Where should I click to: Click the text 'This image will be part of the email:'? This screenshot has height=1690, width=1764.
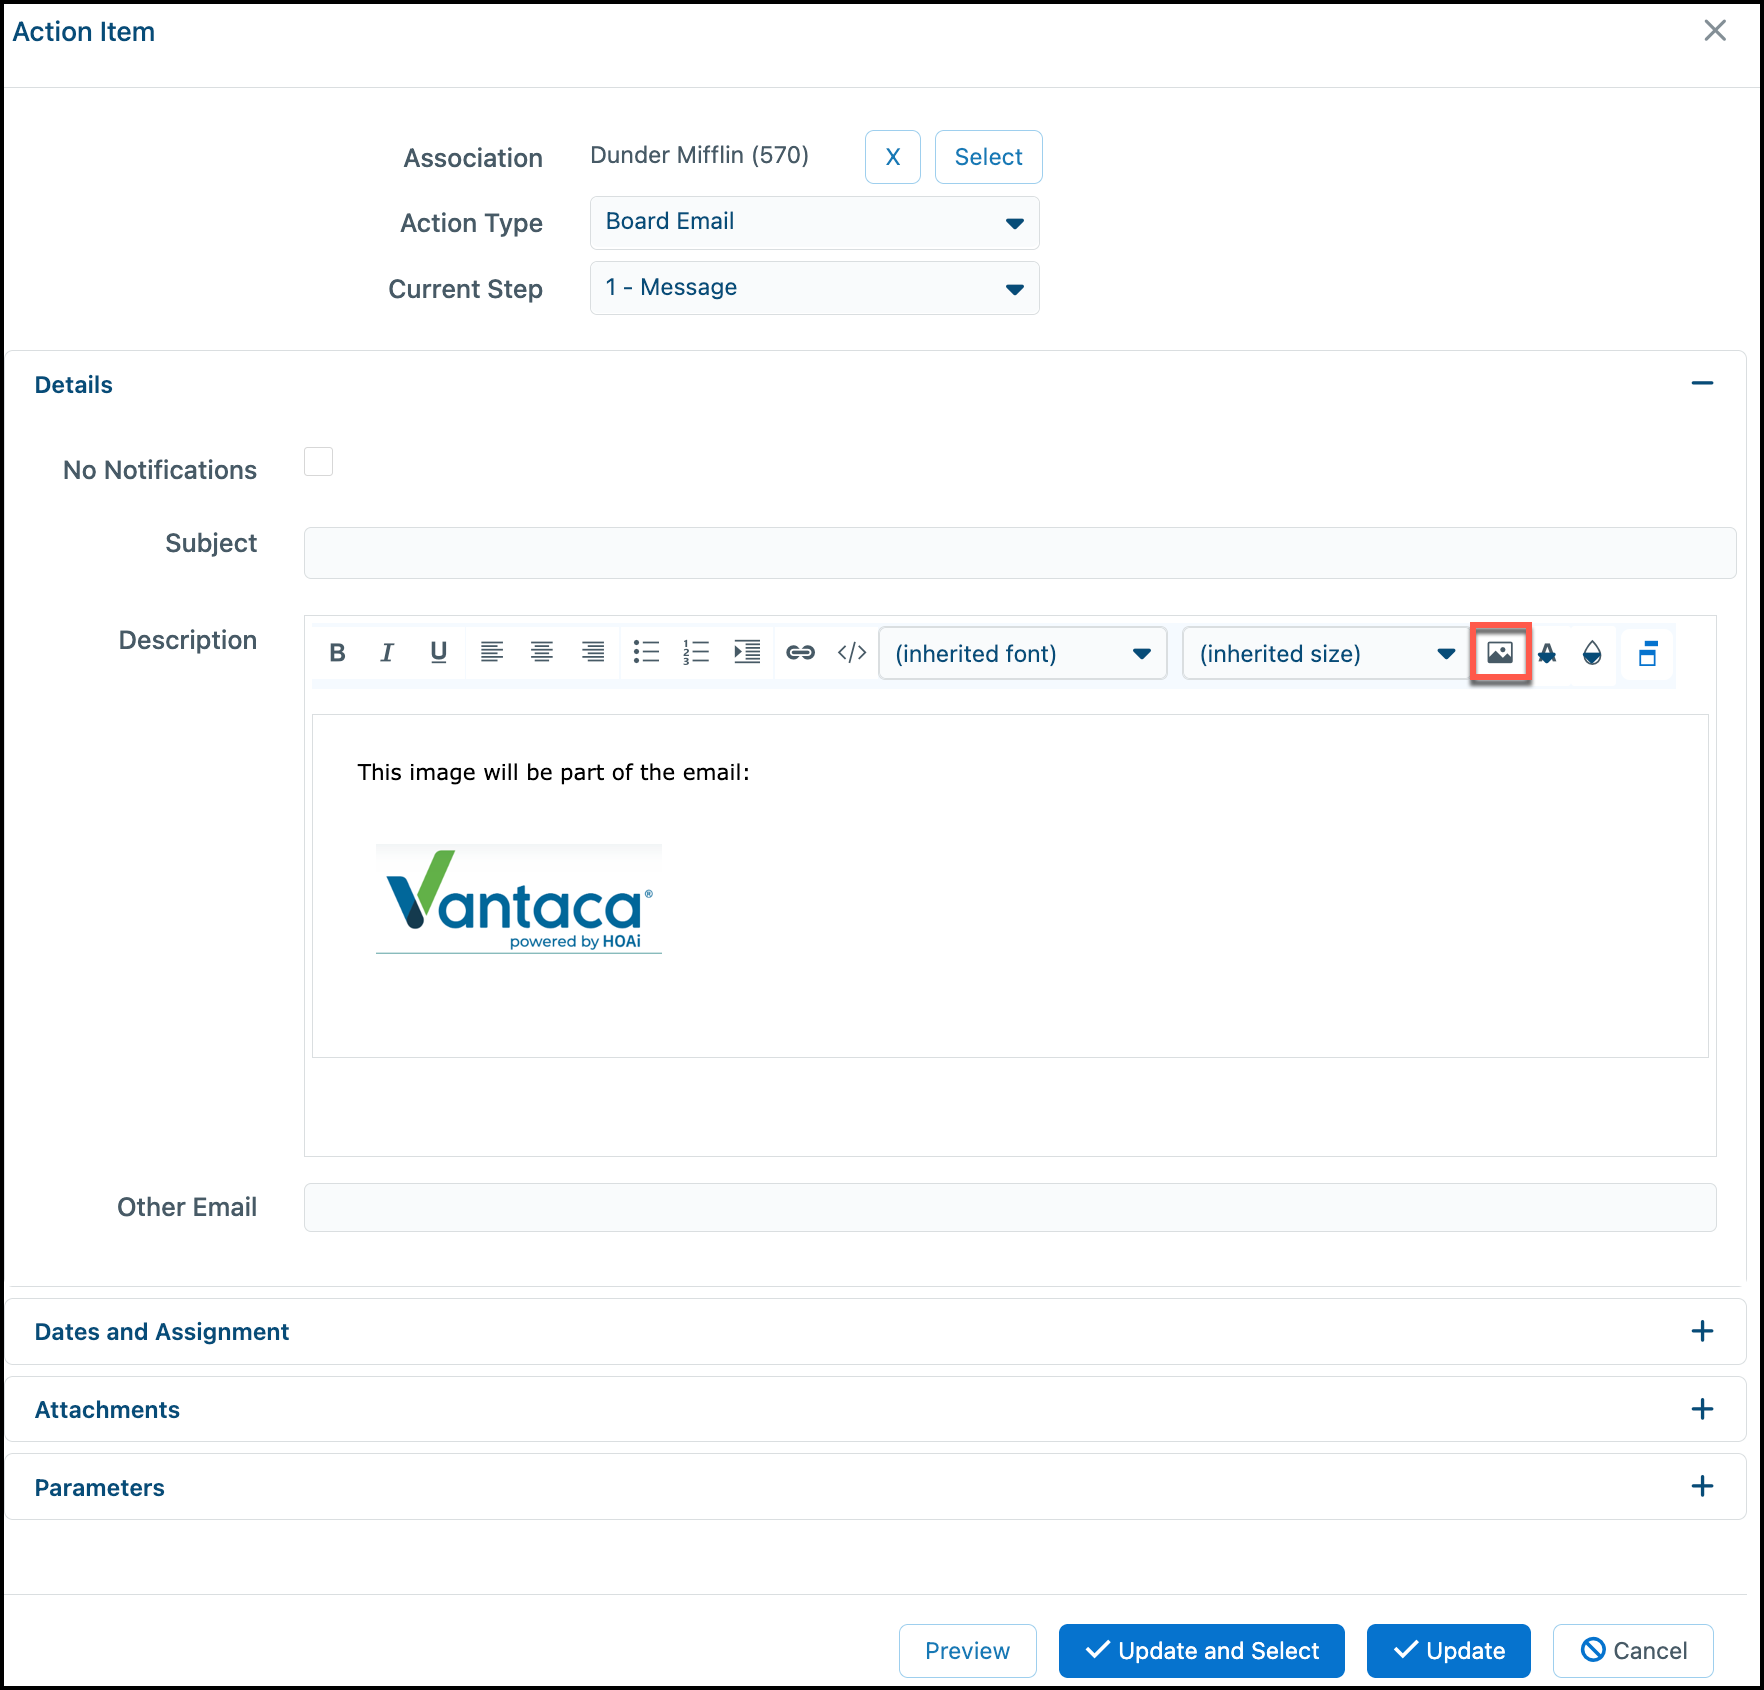(553, 772)
